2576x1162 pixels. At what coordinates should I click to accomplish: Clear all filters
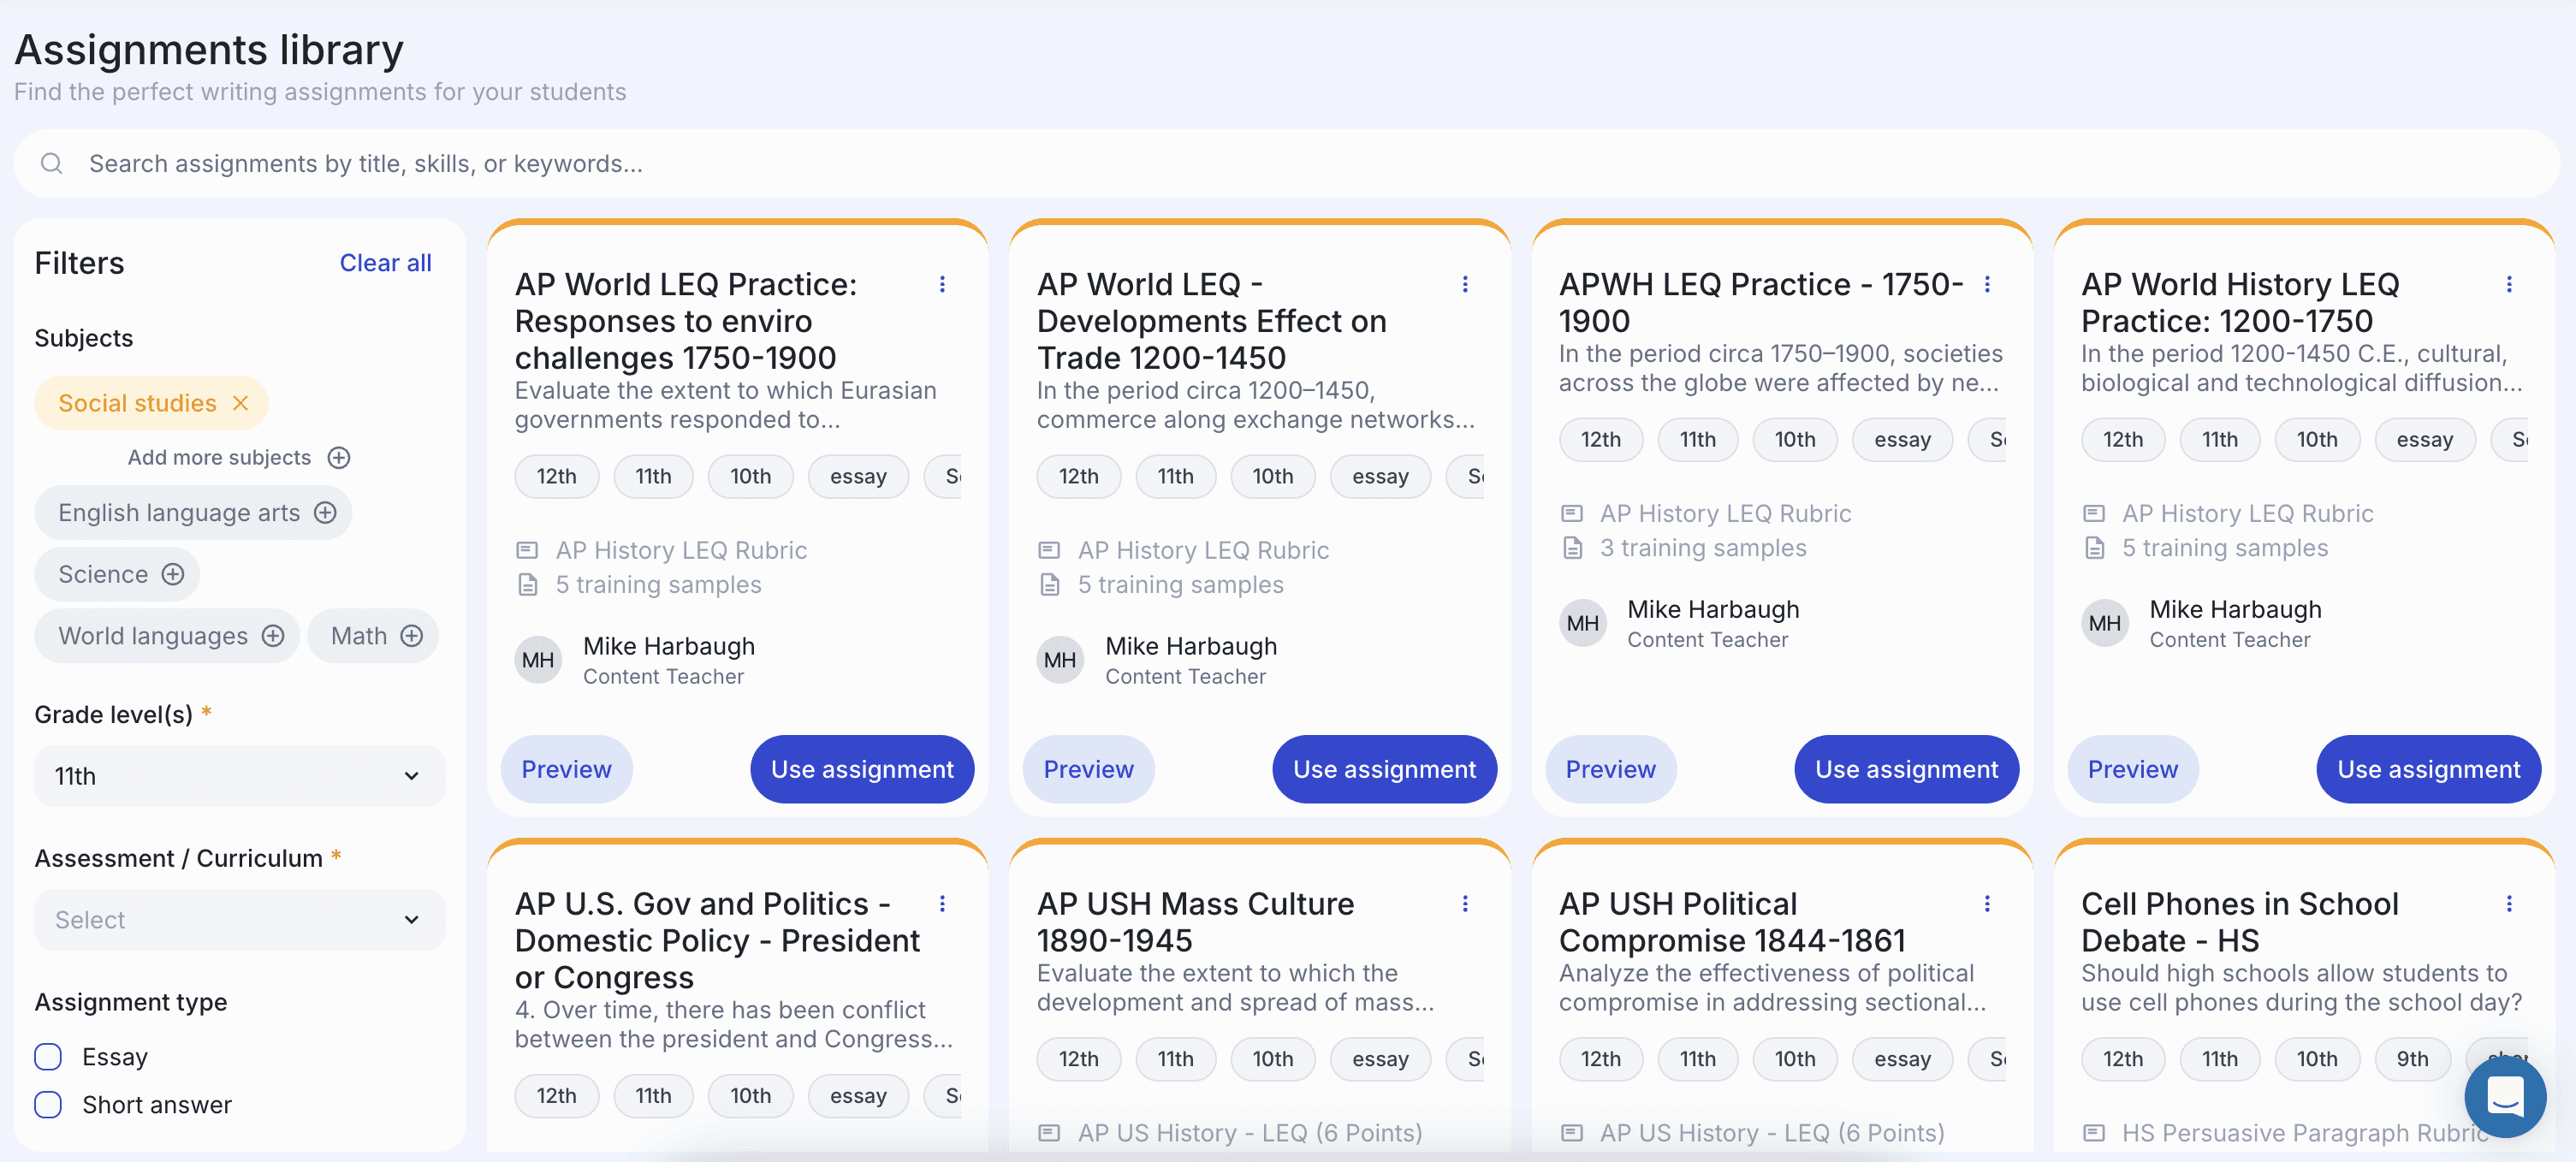(x=385, y=263)
